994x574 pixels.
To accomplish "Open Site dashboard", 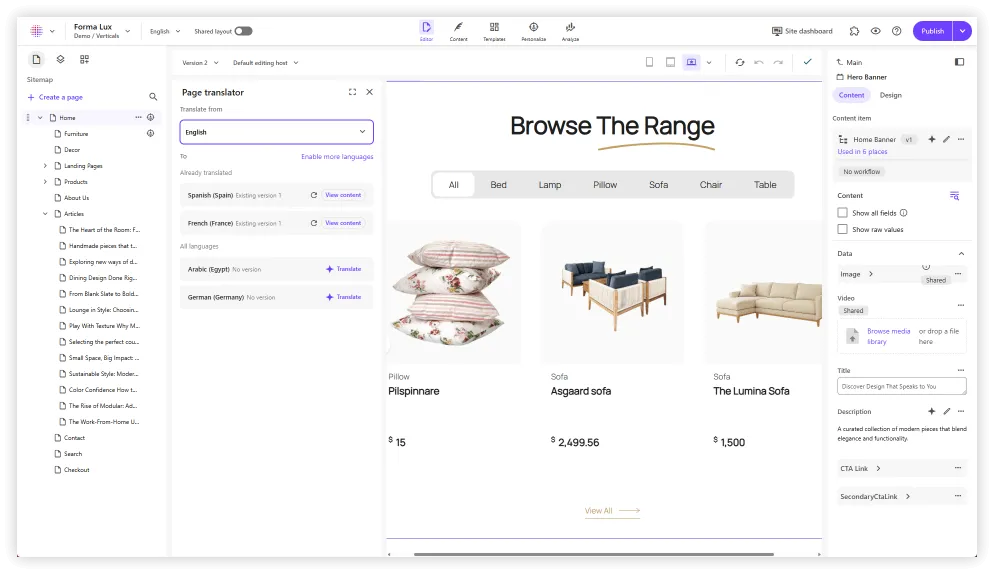I will [802, 31].
